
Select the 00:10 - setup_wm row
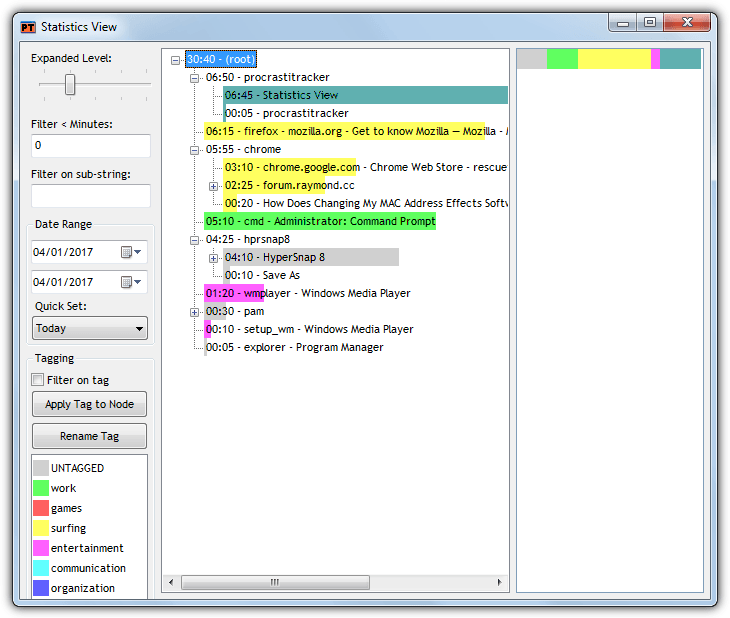[x=309, y=329]
